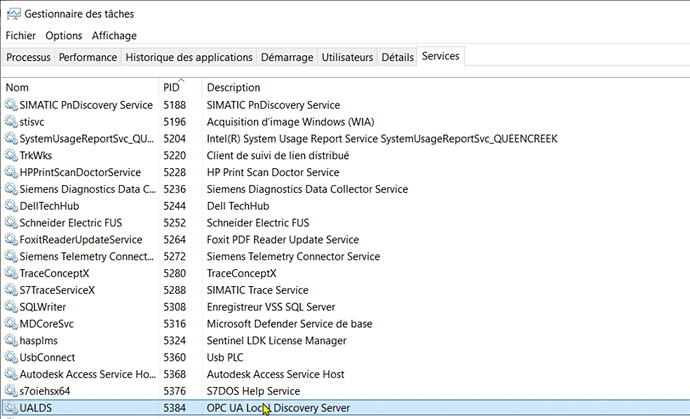Select the MDCoreSvc service name
The width and height of the screenshot is (690, 419).
(47, 324)
